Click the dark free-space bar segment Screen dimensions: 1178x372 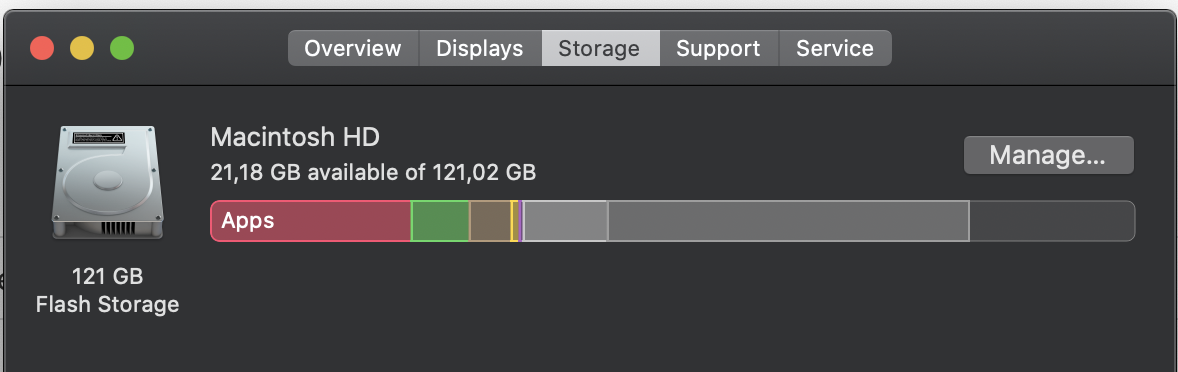1052,221
